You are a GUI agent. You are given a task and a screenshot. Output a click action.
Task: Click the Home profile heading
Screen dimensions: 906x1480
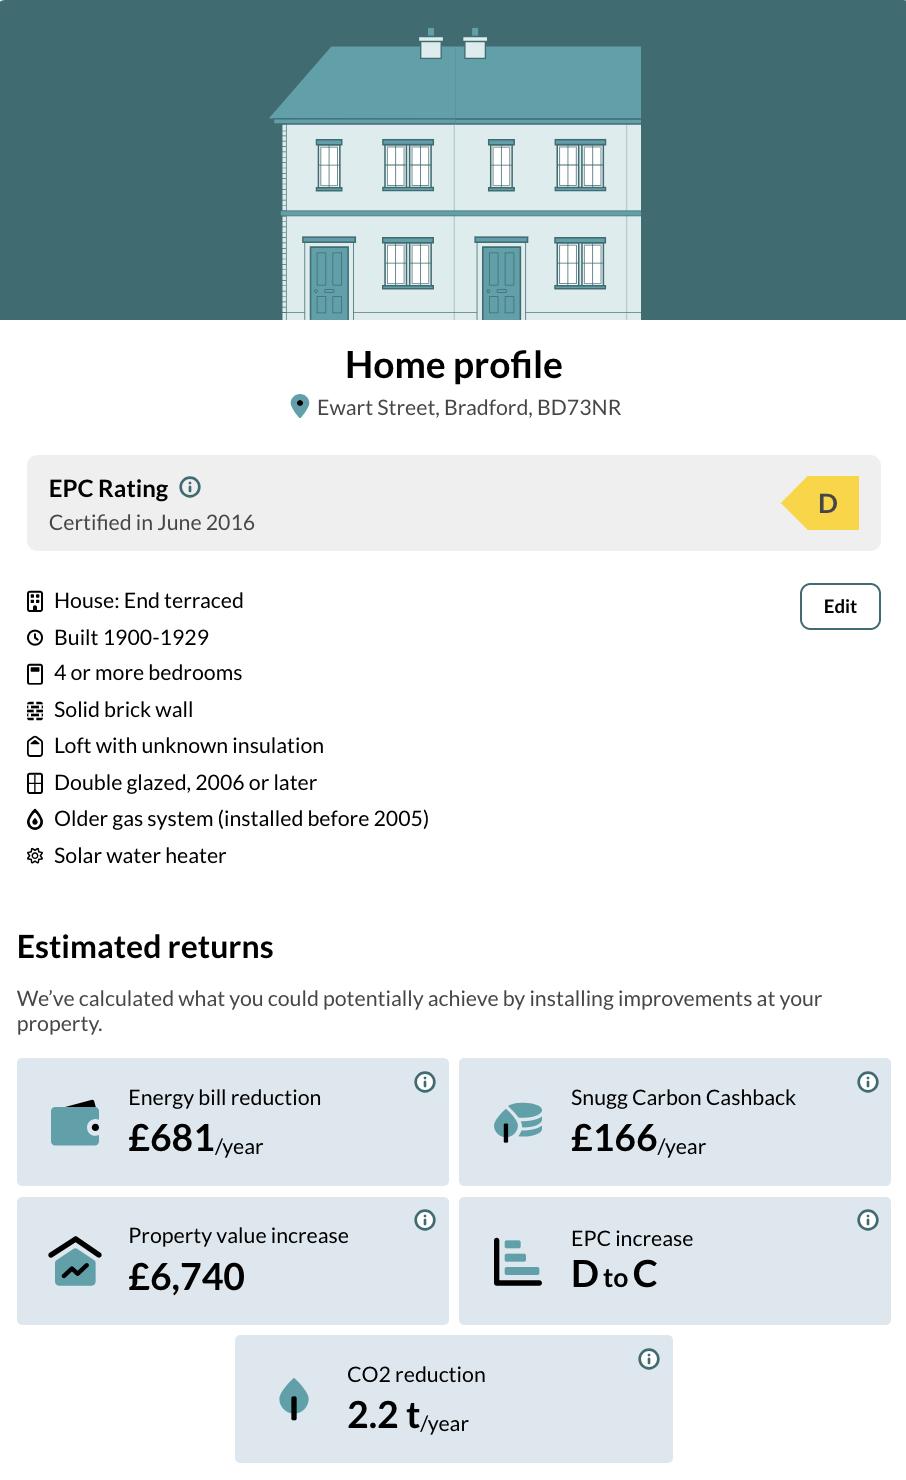tap(453, 365)
